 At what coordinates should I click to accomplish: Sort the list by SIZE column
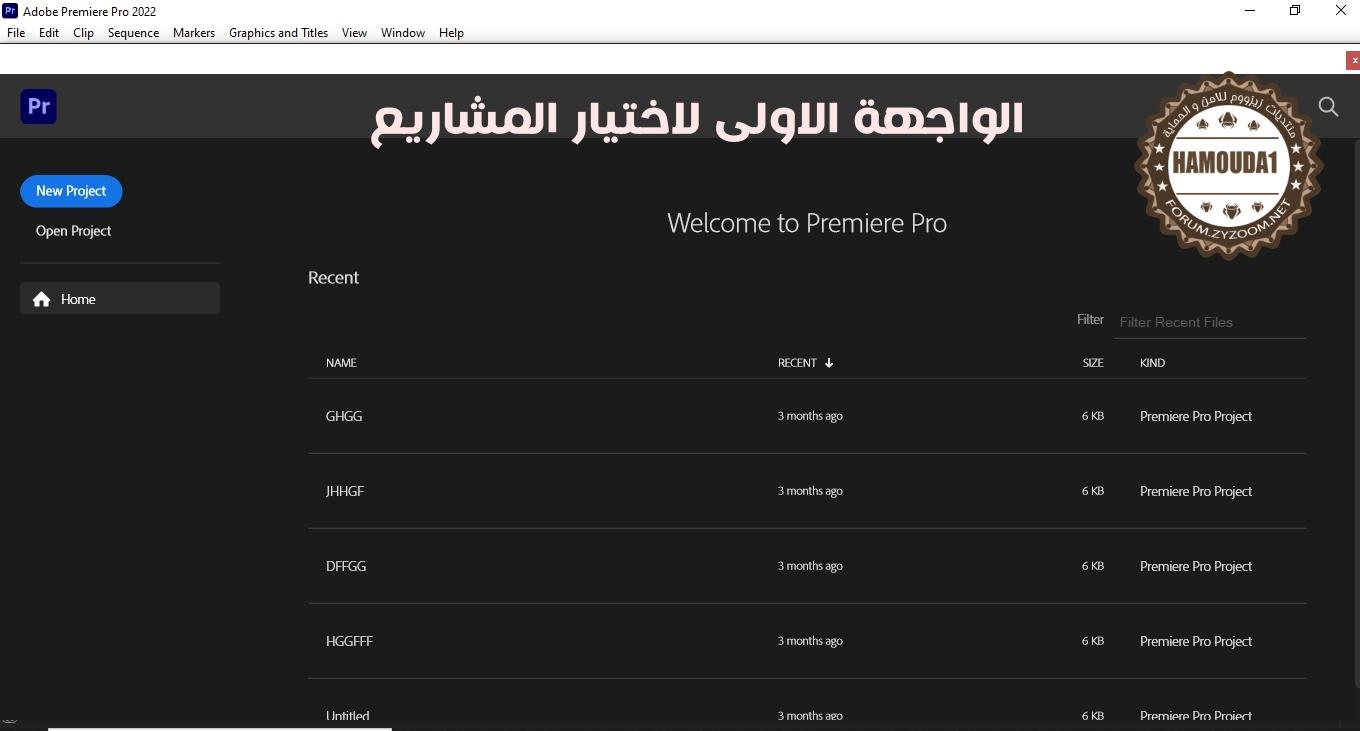[x=1093, y=363]
